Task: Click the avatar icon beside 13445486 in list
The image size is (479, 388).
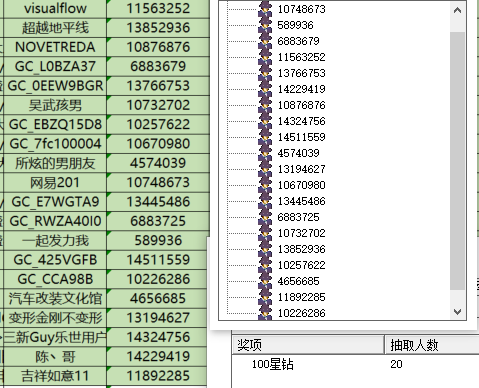Action: (265, 201)
